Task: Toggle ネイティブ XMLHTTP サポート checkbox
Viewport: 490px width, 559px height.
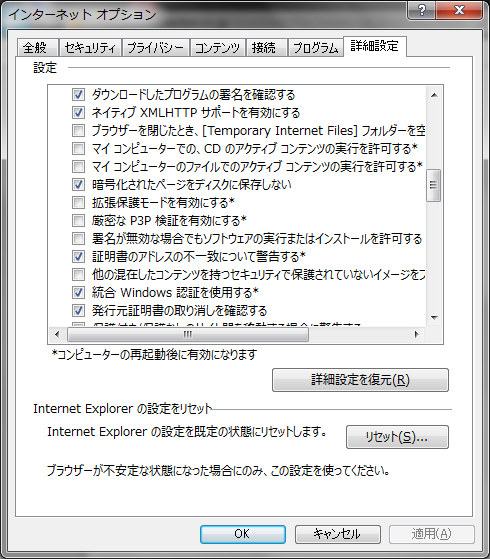Action: click(78, 112)
